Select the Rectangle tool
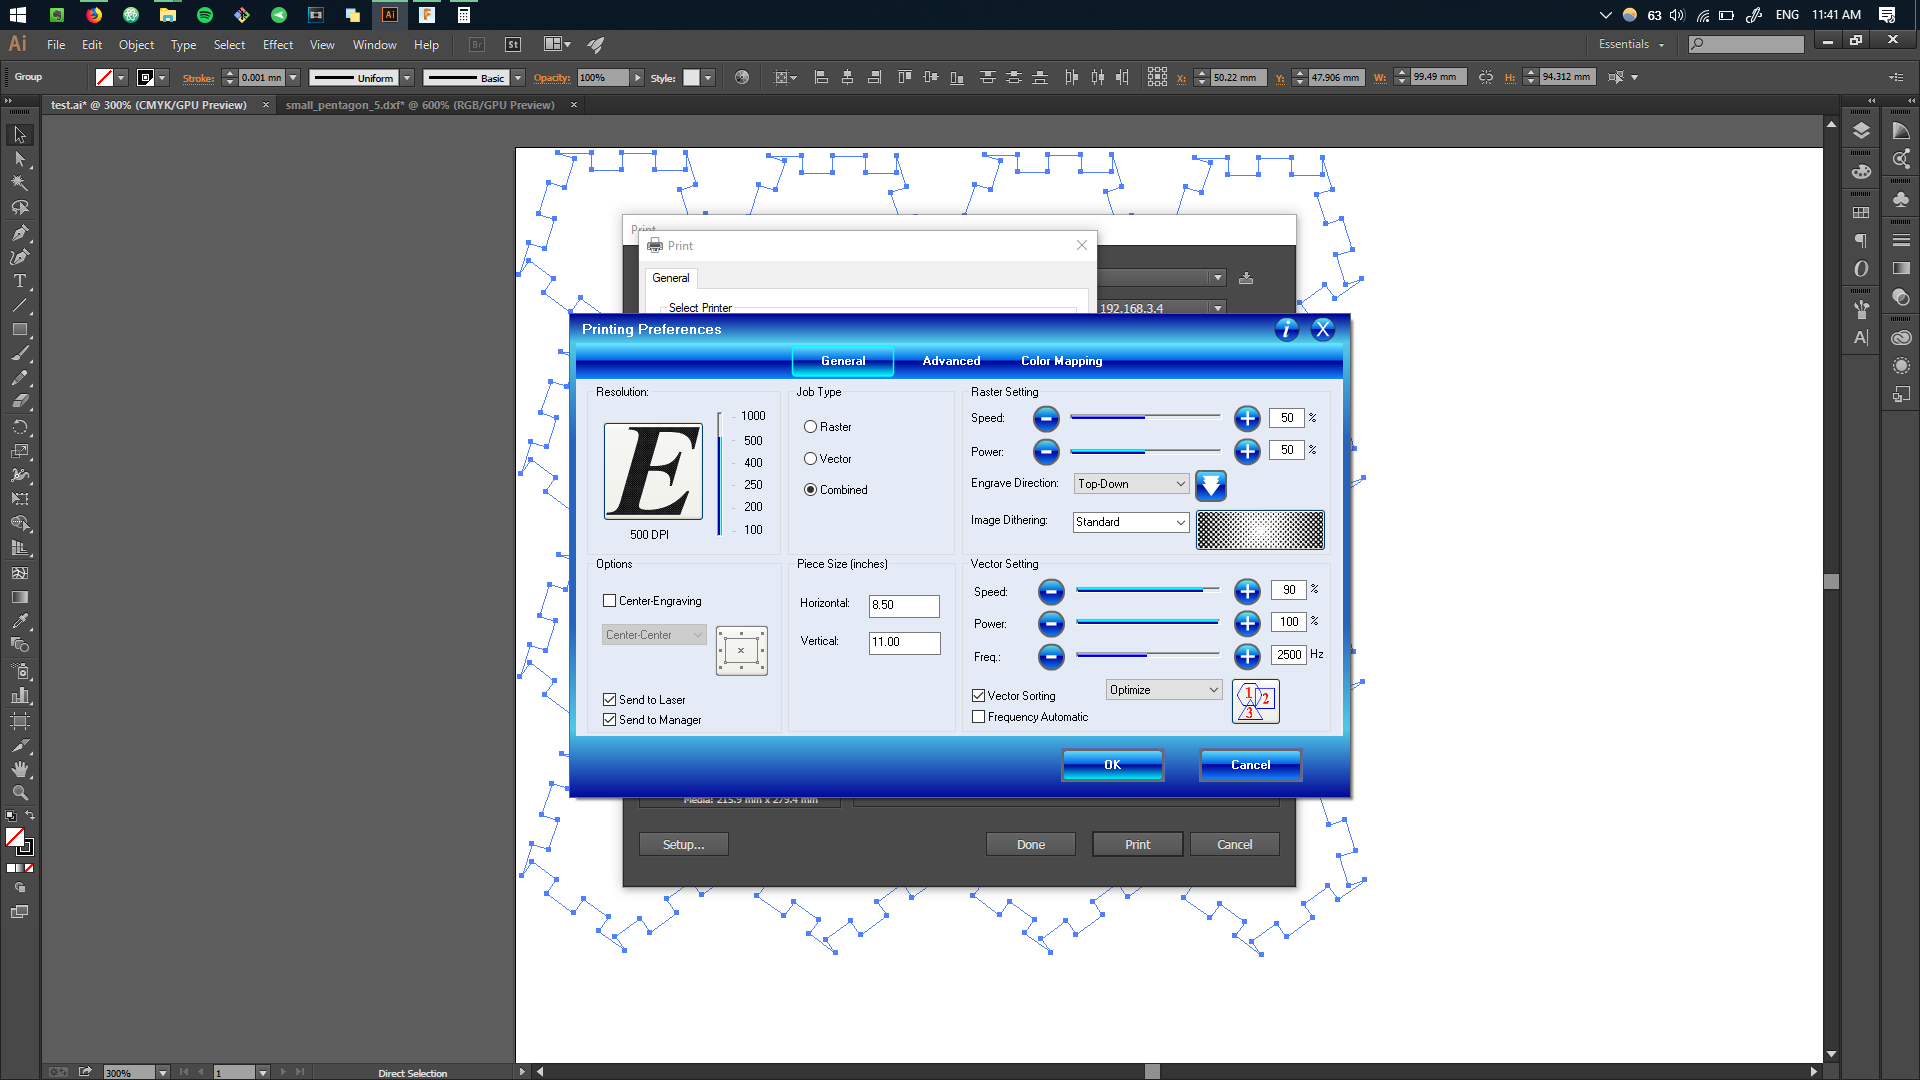1920x1080 pixels. click(19, 329)
